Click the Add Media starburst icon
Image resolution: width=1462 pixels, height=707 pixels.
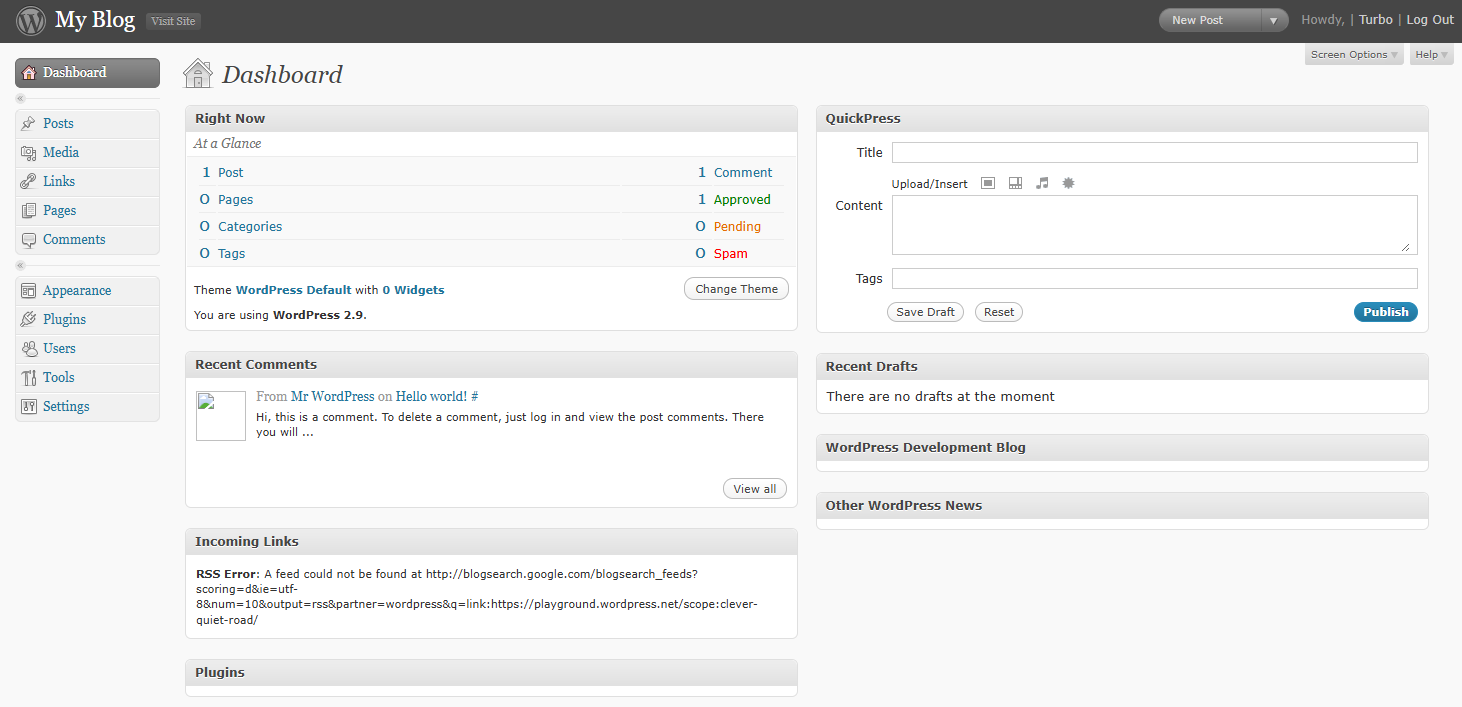coord(1068,183)
